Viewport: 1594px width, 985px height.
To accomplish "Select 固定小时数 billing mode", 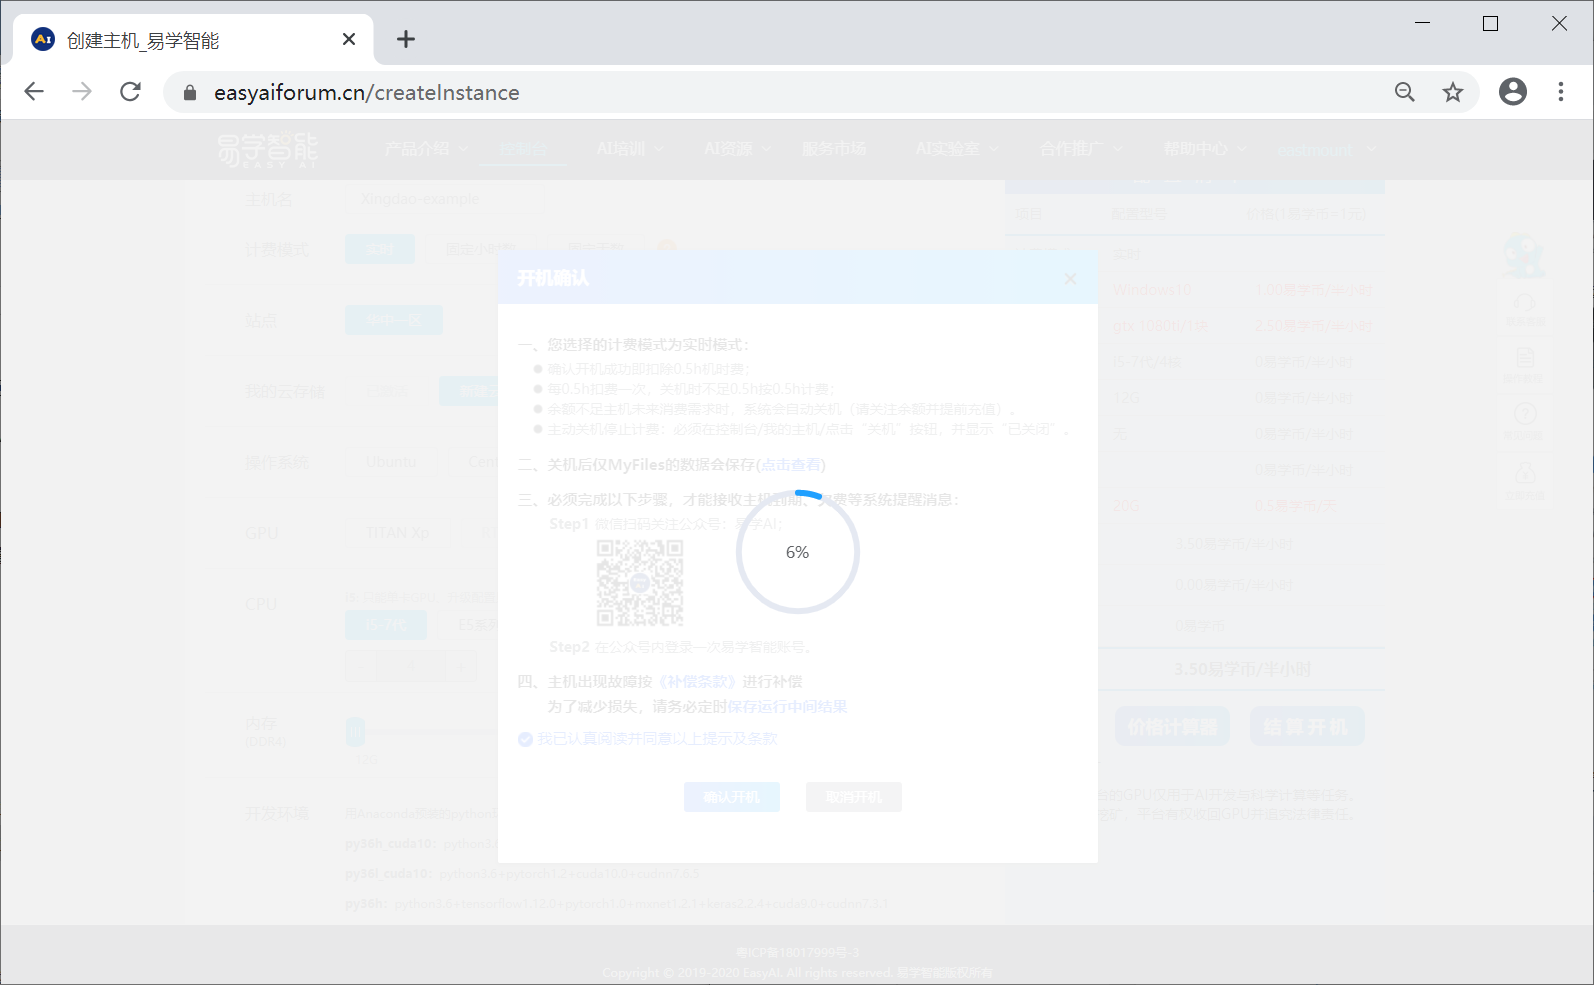I will tap(481, 249).
